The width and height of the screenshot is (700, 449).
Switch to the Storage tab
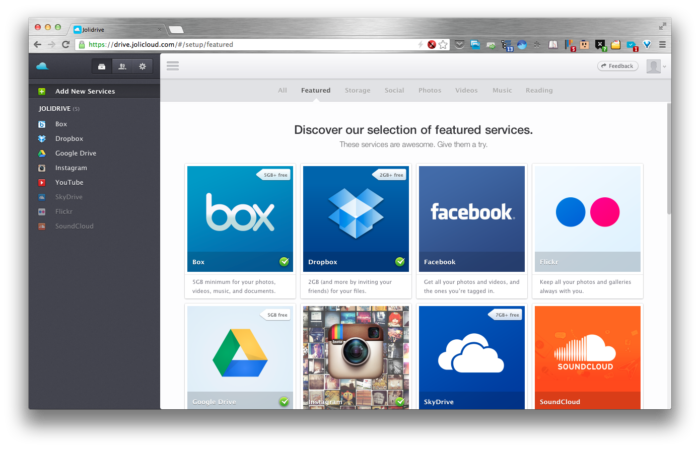coord(357,90)
